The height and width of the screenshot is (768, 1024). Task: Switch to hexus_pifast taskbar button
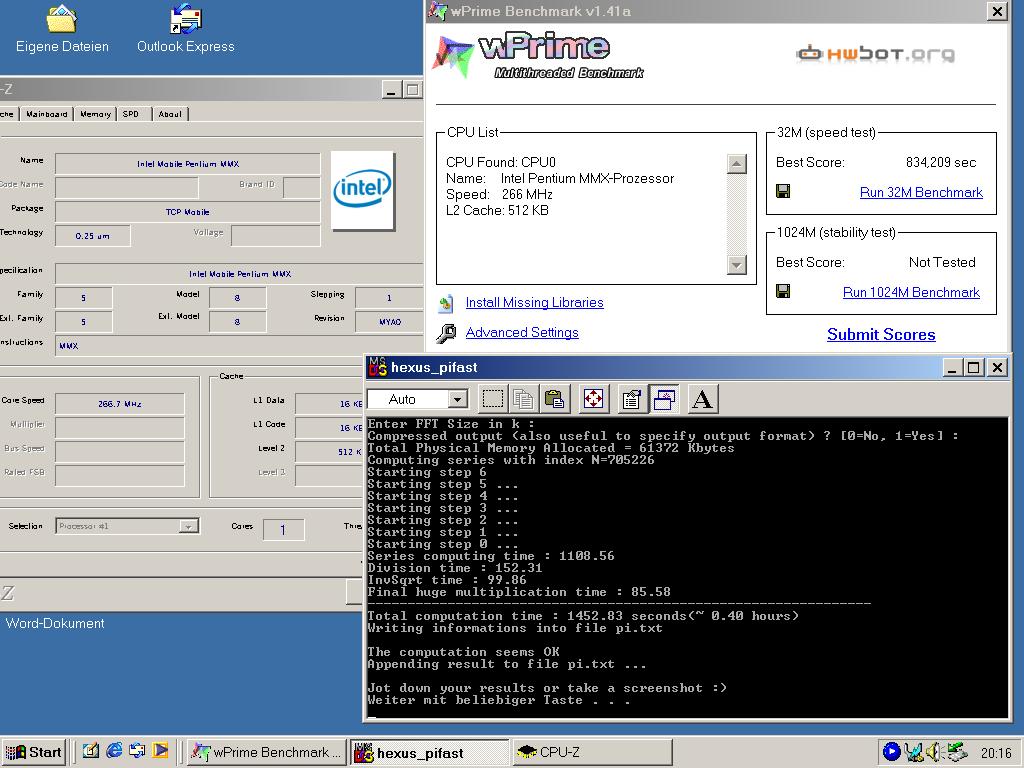[429, 752]
